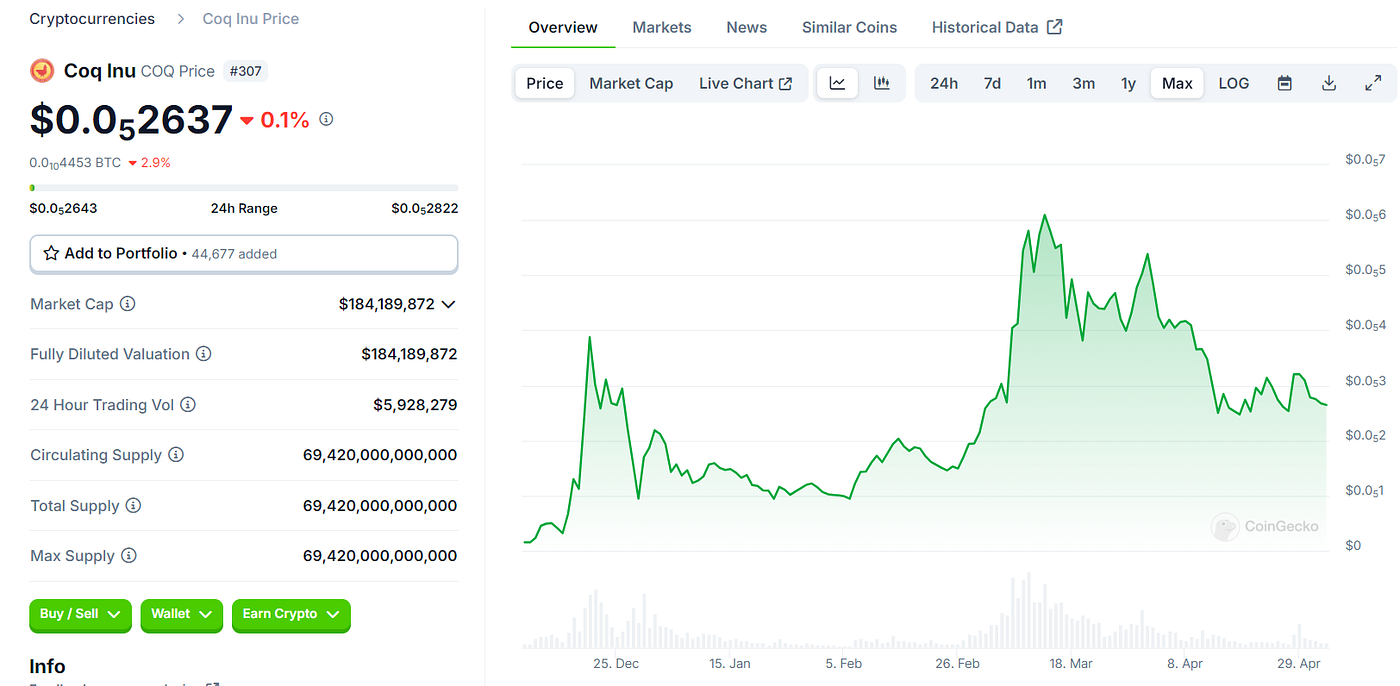The image size is (1400, 686).
Task: Click the 24h Range progress bar
Action: click(x=244, y=188)
